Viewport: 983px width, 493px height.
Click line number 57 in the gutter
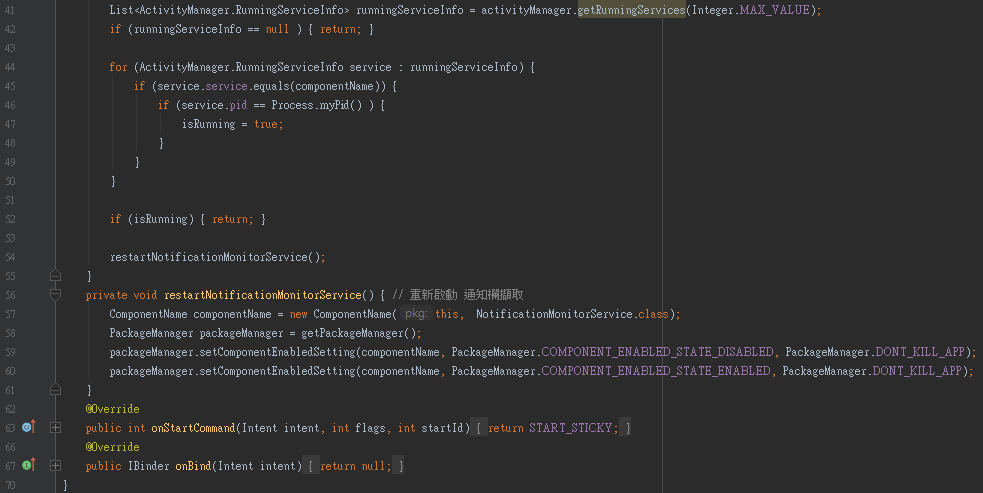tap(10, 314)
